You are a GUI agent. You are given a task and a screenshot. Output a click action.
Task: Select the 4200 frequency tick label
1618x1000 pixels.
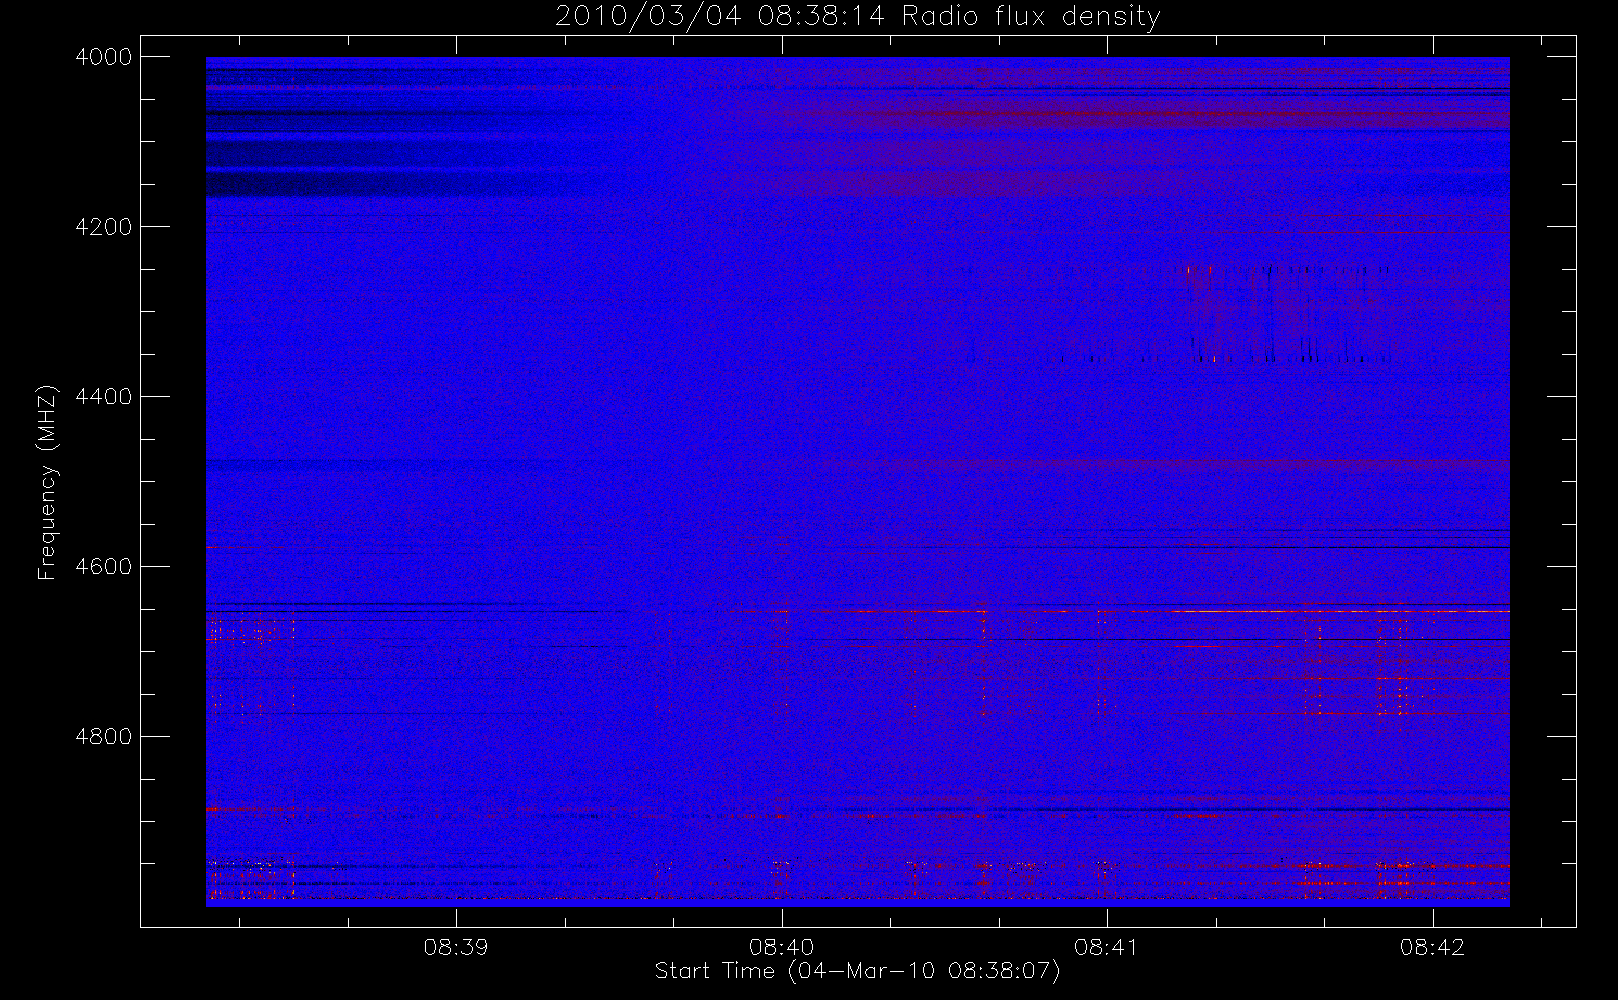click(x=104, y=227)
